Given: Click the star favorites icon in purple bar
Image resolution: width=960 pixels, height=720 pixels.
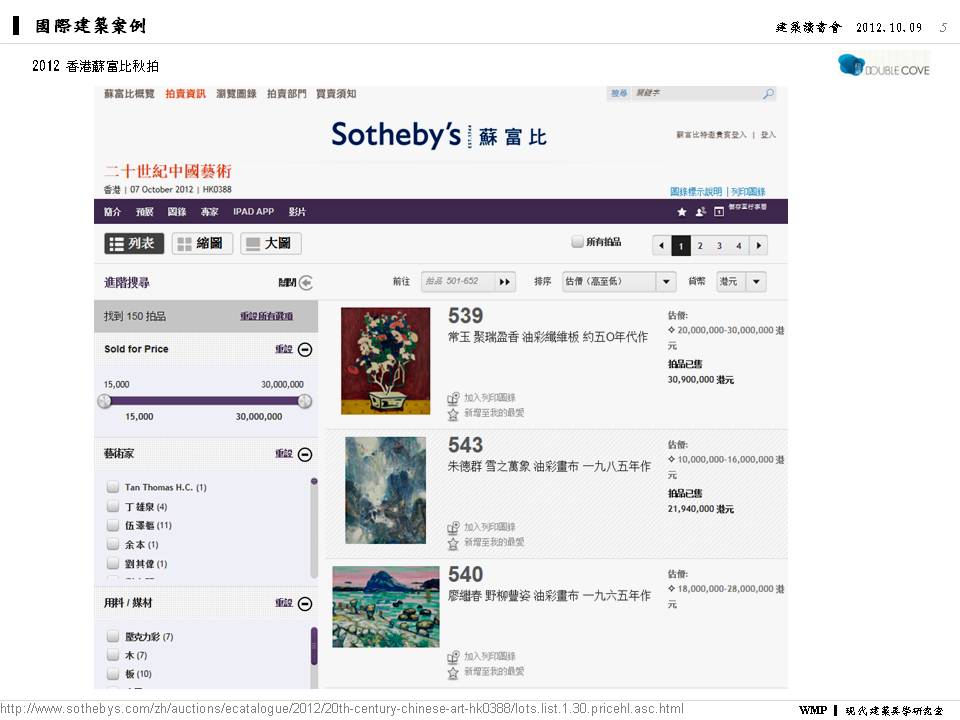Looking at the screenshot, I should tap(681, 212).
